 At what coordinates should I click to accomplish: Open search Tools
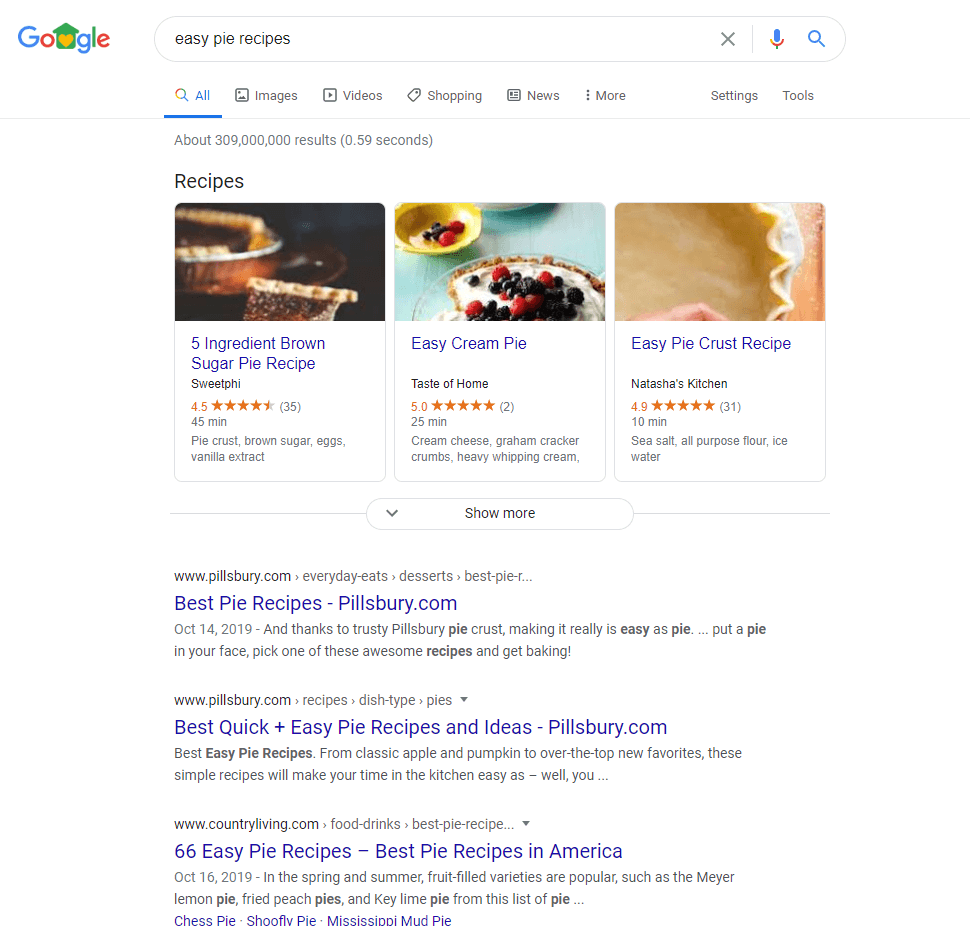pos(798,96)
